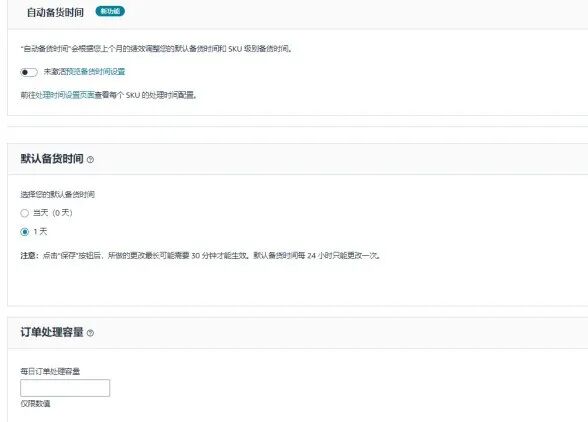The width and height of the screenshot is (588, 422).
Task: Select the 当天 (0 天) radio option
Action: pos(24,213)
